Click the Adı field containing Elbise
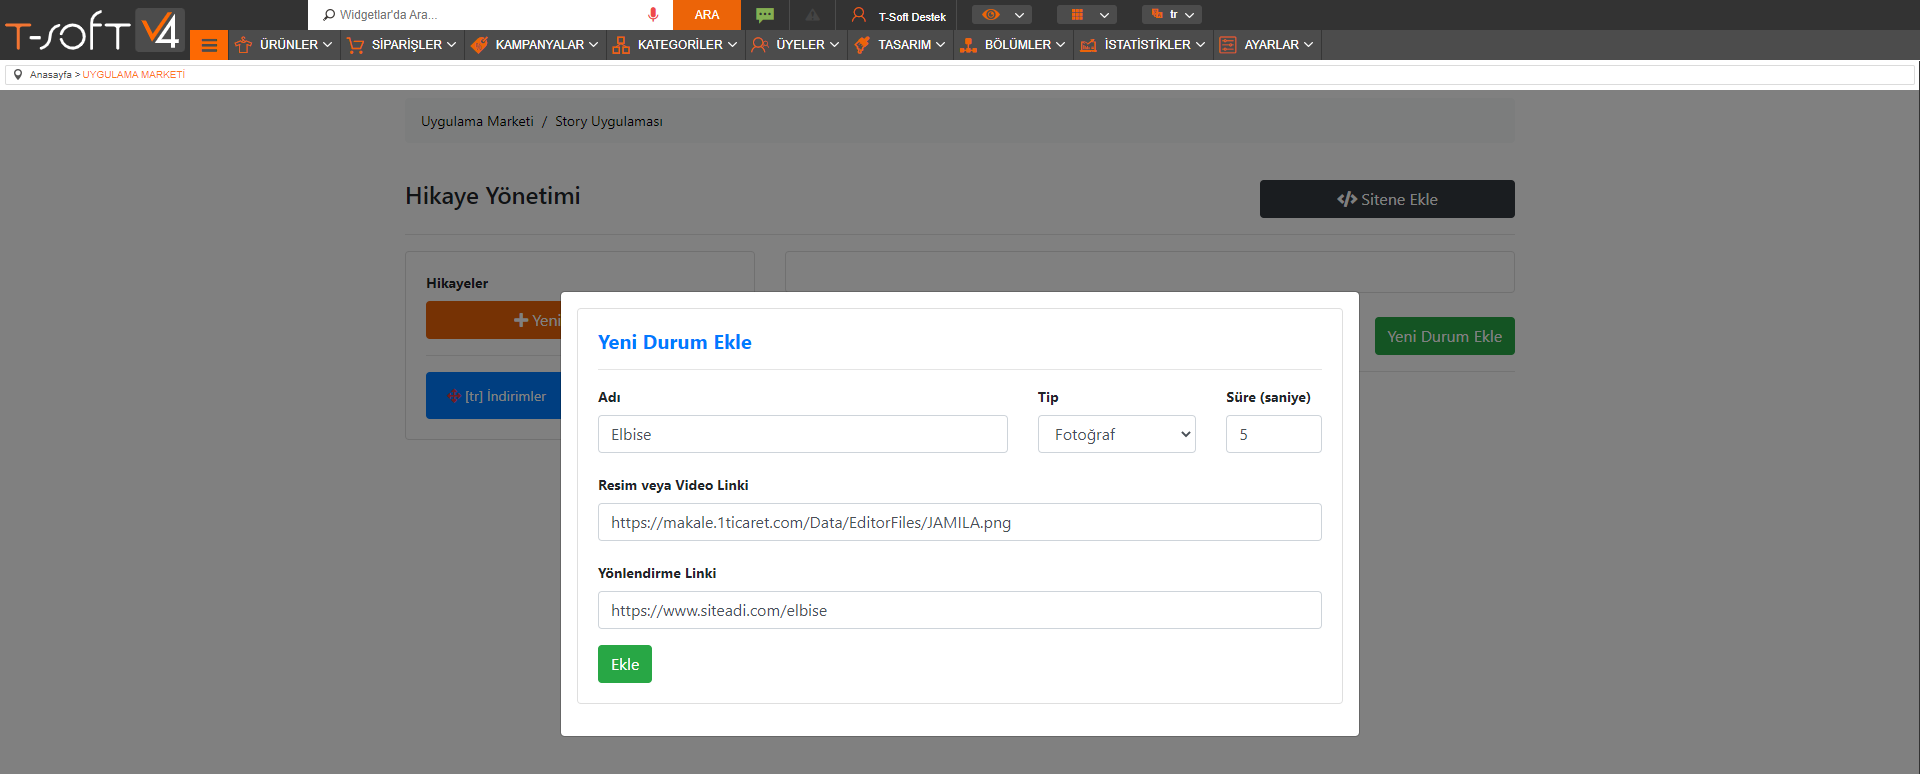 tap(802, 434)
